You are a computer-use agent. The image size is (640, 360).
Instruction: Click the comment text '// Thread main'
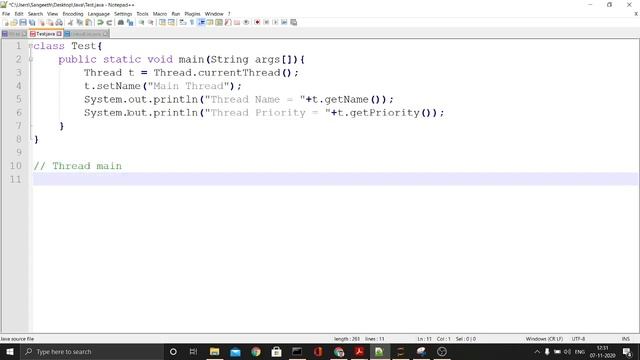click(78, 166)
